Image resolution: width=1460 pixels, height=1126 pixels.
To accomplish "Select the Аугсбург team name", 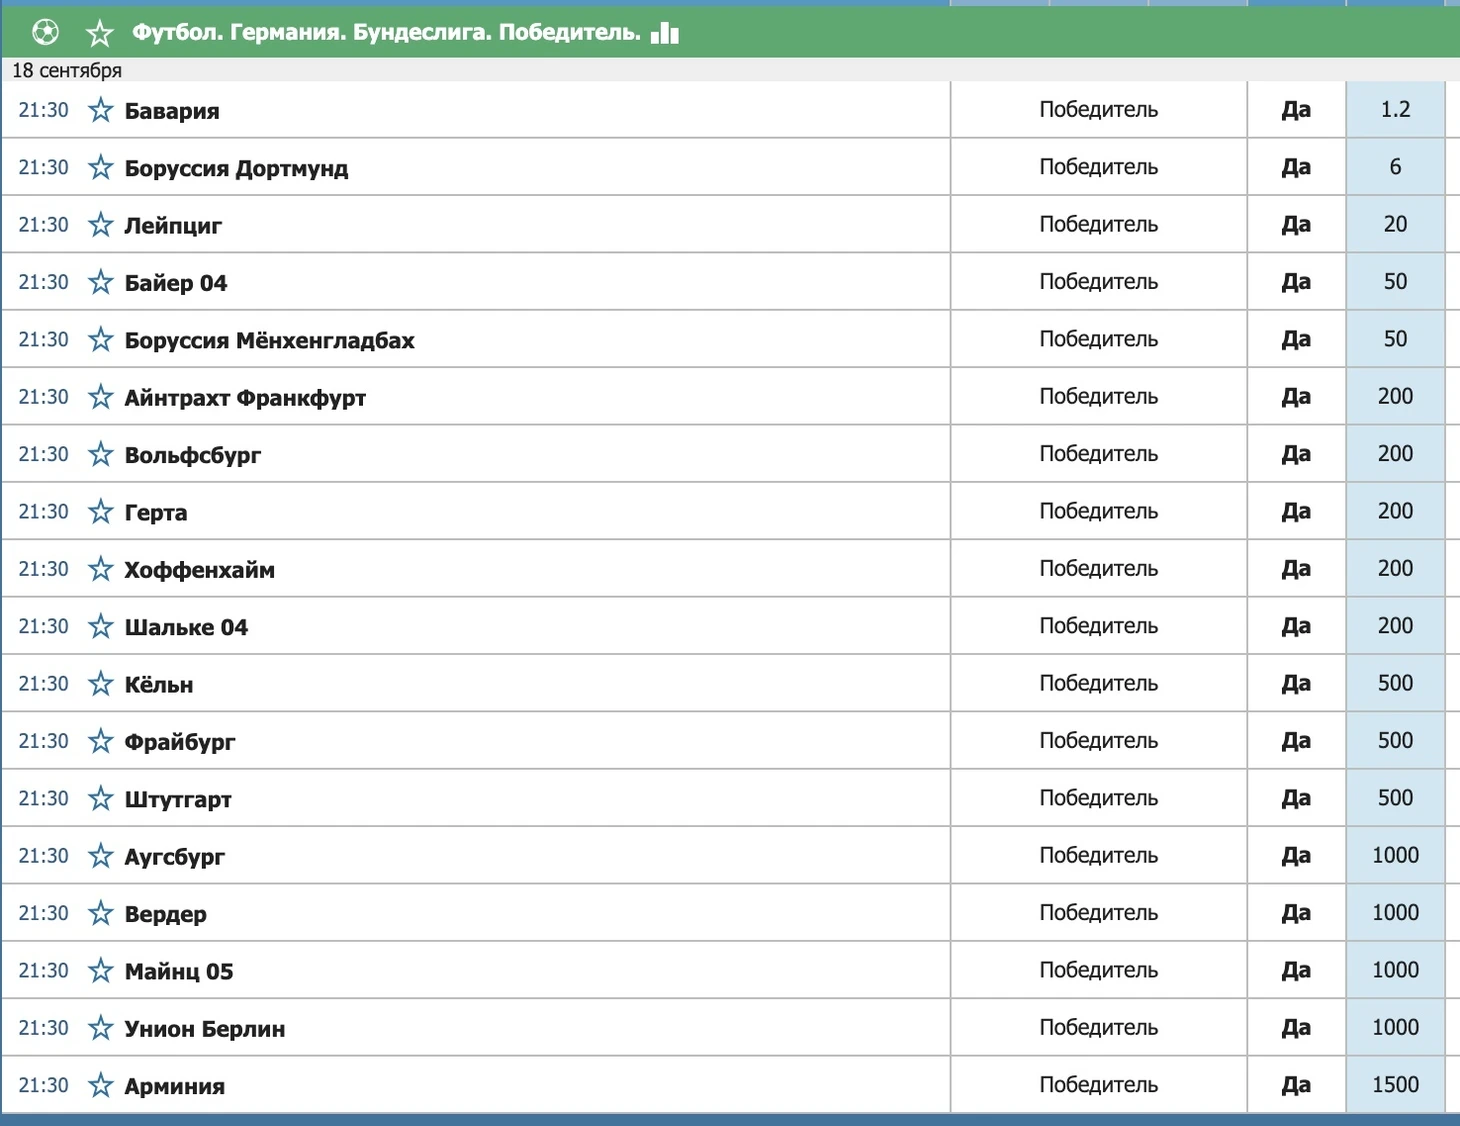I will tap(175, 857).
